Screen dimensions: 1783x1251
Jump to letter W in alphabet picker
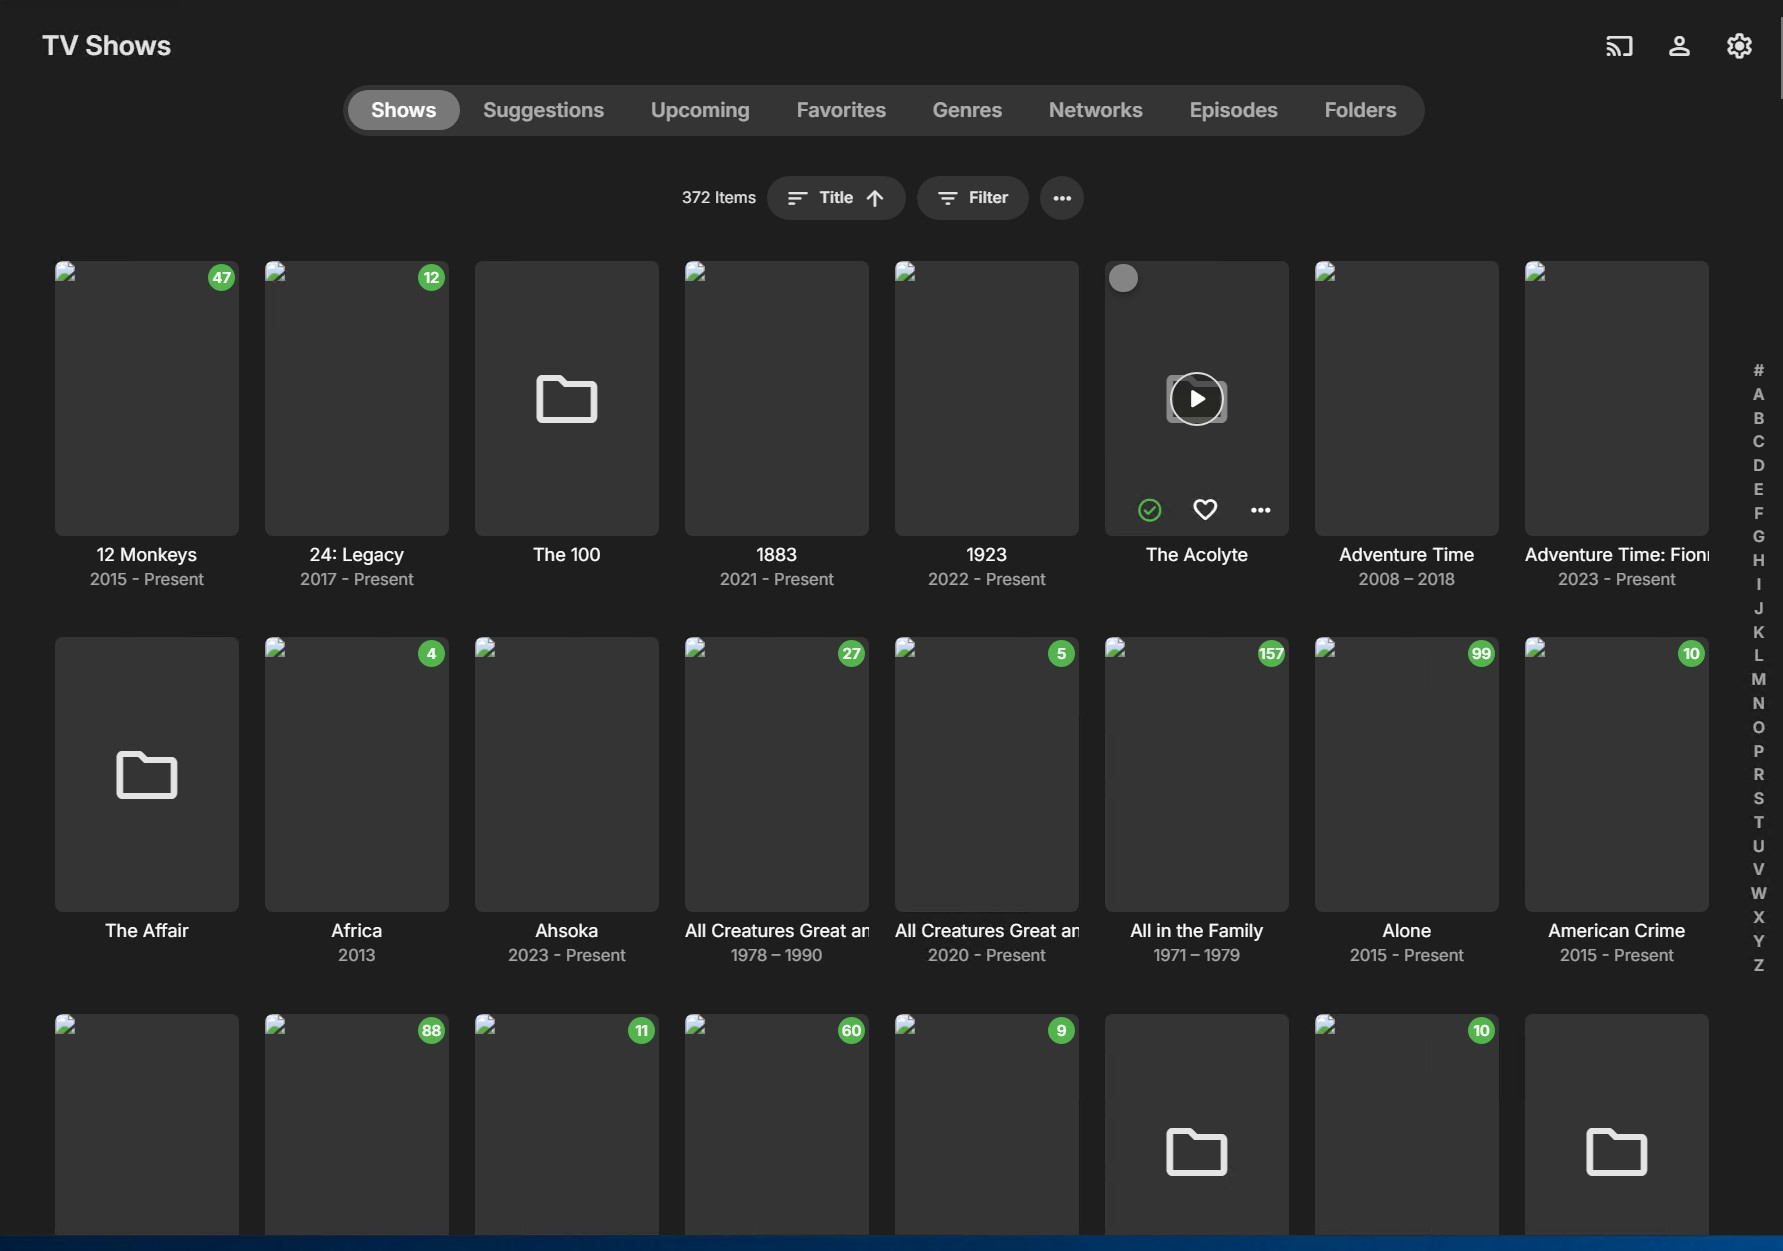[1758, 893]
